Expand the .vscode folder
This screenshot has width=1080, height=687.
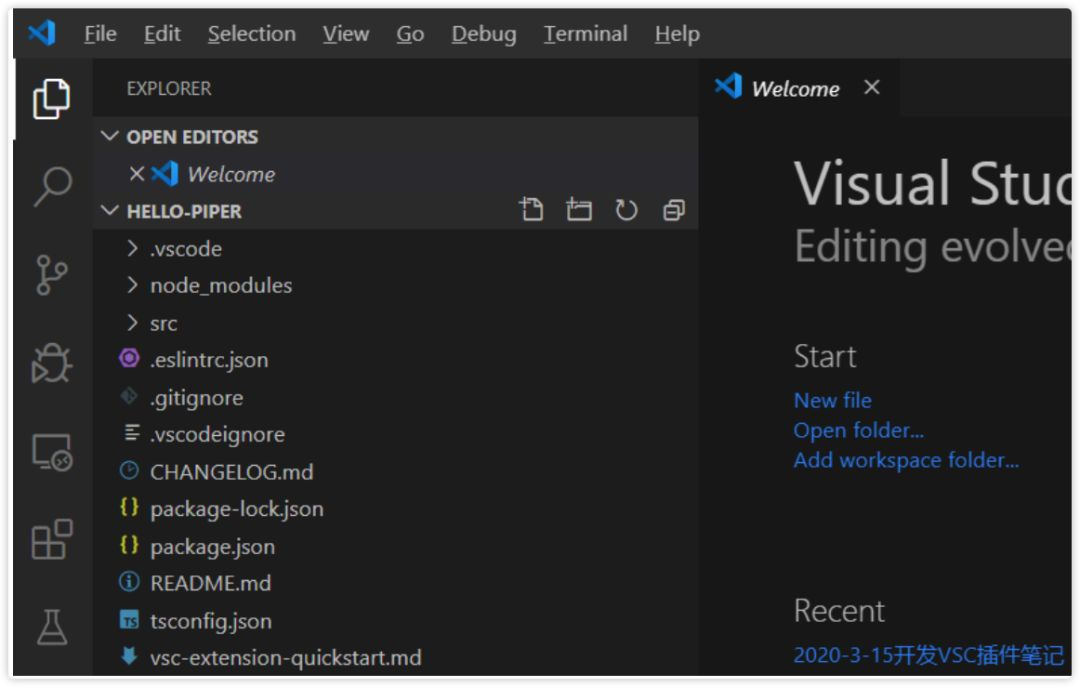pos(185,248)
